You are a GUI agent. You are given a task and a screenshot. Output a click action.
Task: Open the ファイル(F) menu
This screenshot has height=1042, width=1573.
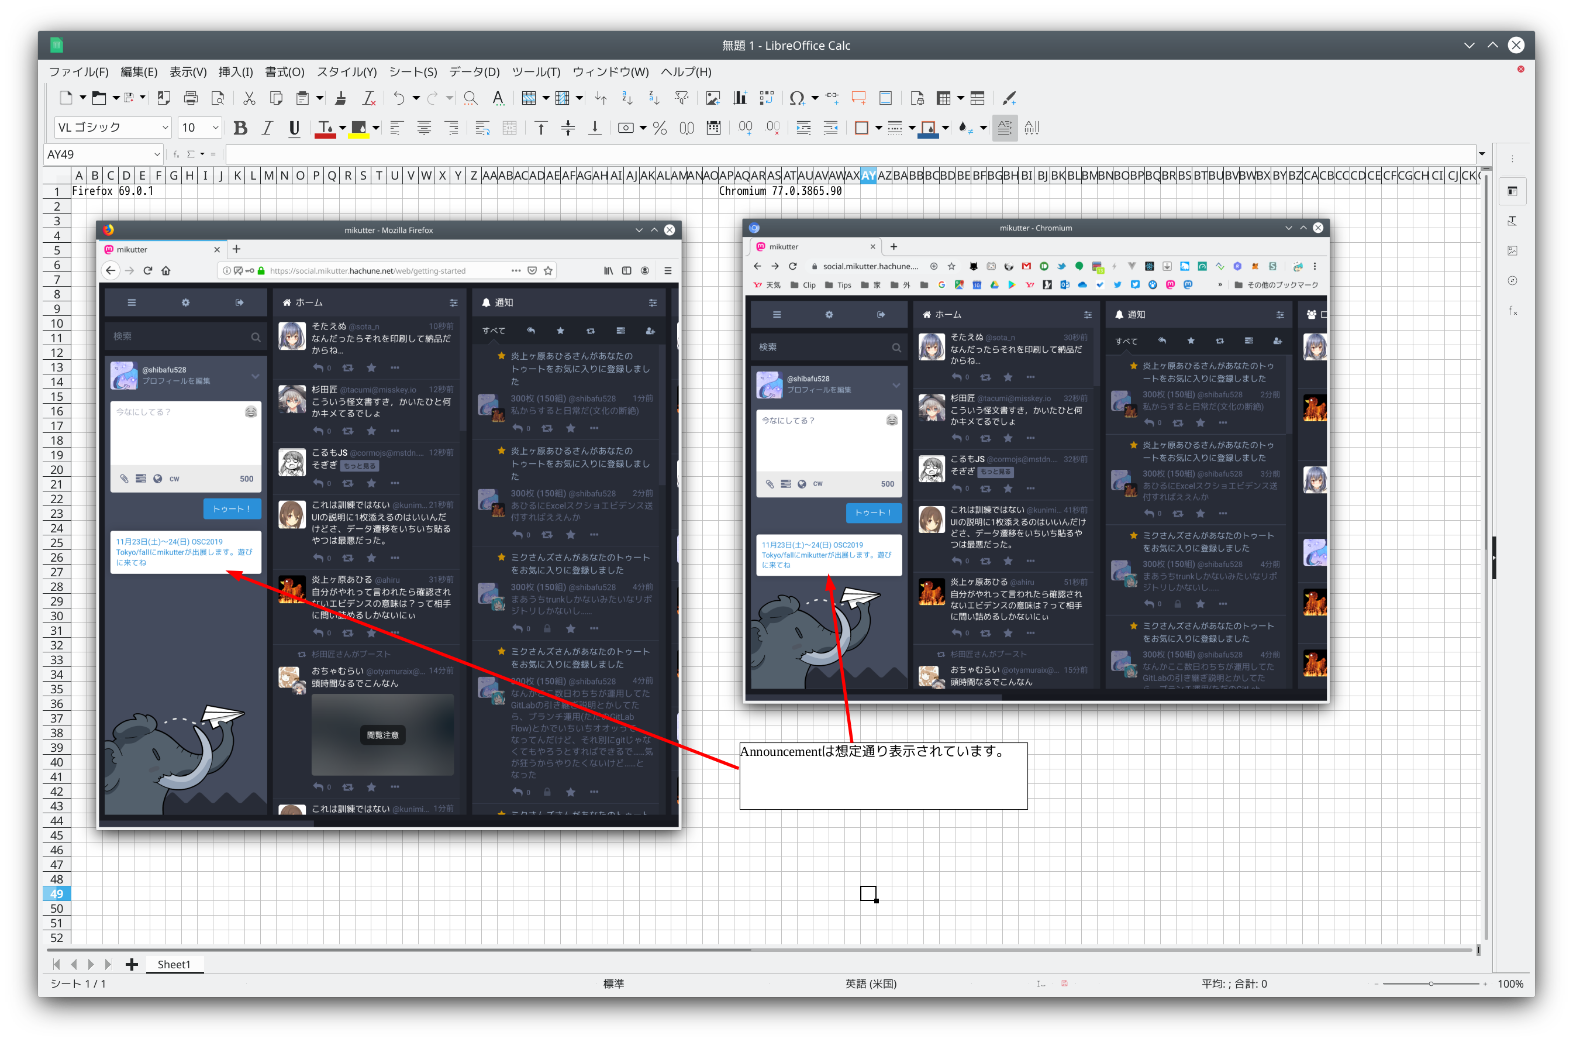[x=79, y=72]
